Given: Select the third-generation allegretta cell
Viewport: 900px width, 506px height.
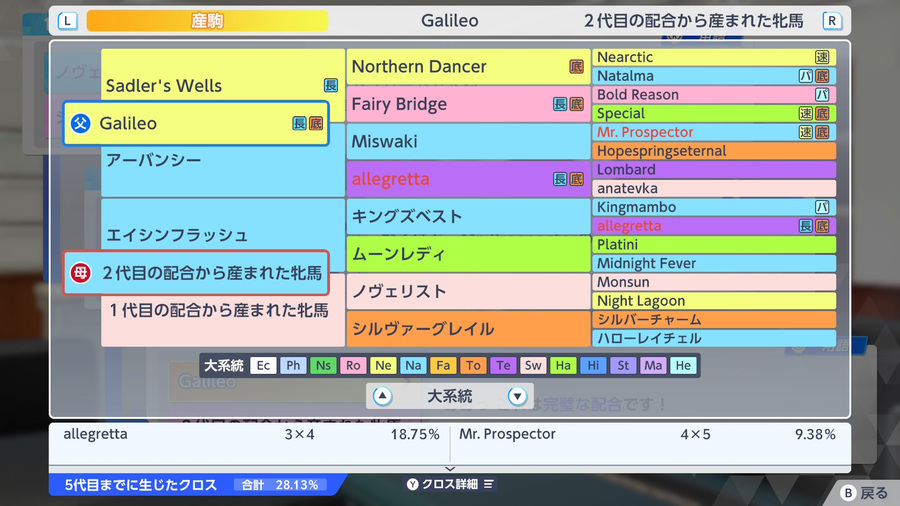Looking at the screenshot, I should (468, 179).
